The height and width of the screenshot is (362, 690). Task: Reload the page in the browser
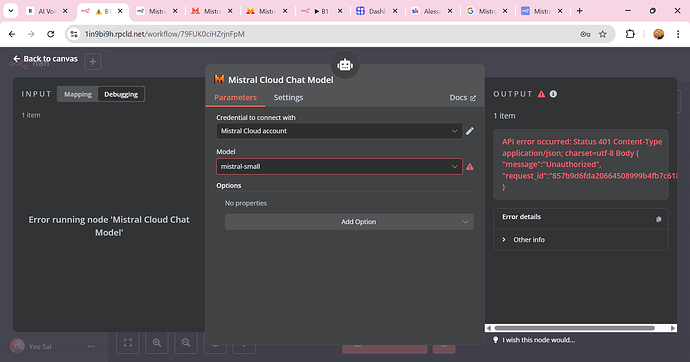[x=51, y=34]
